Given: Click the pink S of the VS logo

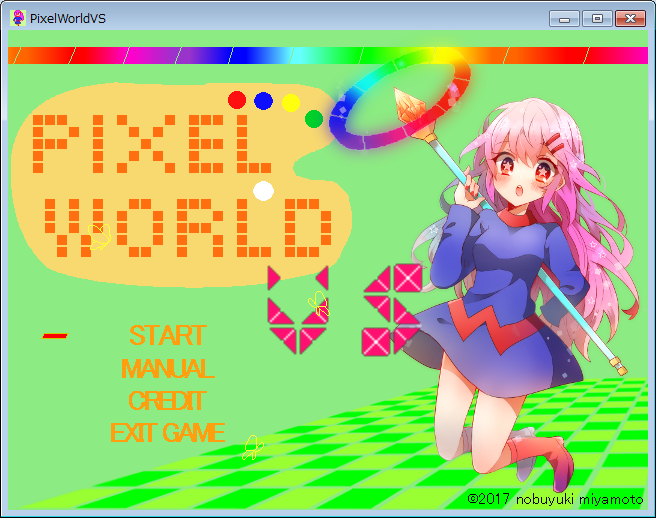Looking at the screenshot, I should [x=392, y=310].
